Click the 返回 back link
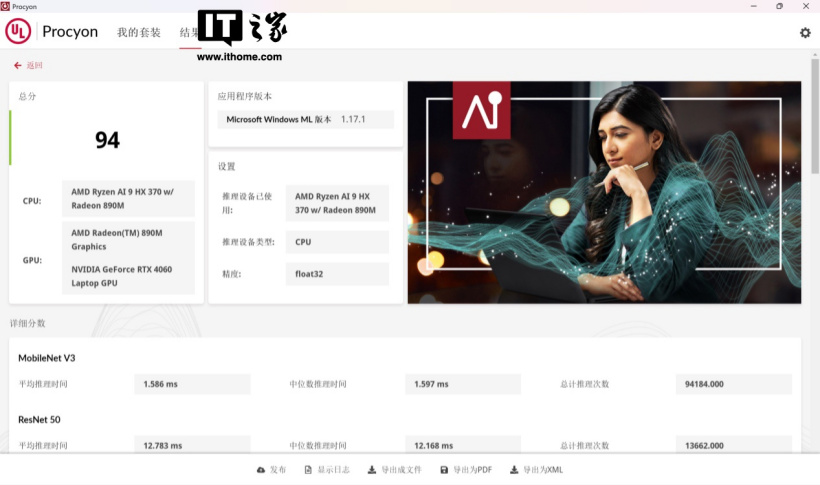The height and width of the screenshot is (485, 820). [x=35, y=66]
